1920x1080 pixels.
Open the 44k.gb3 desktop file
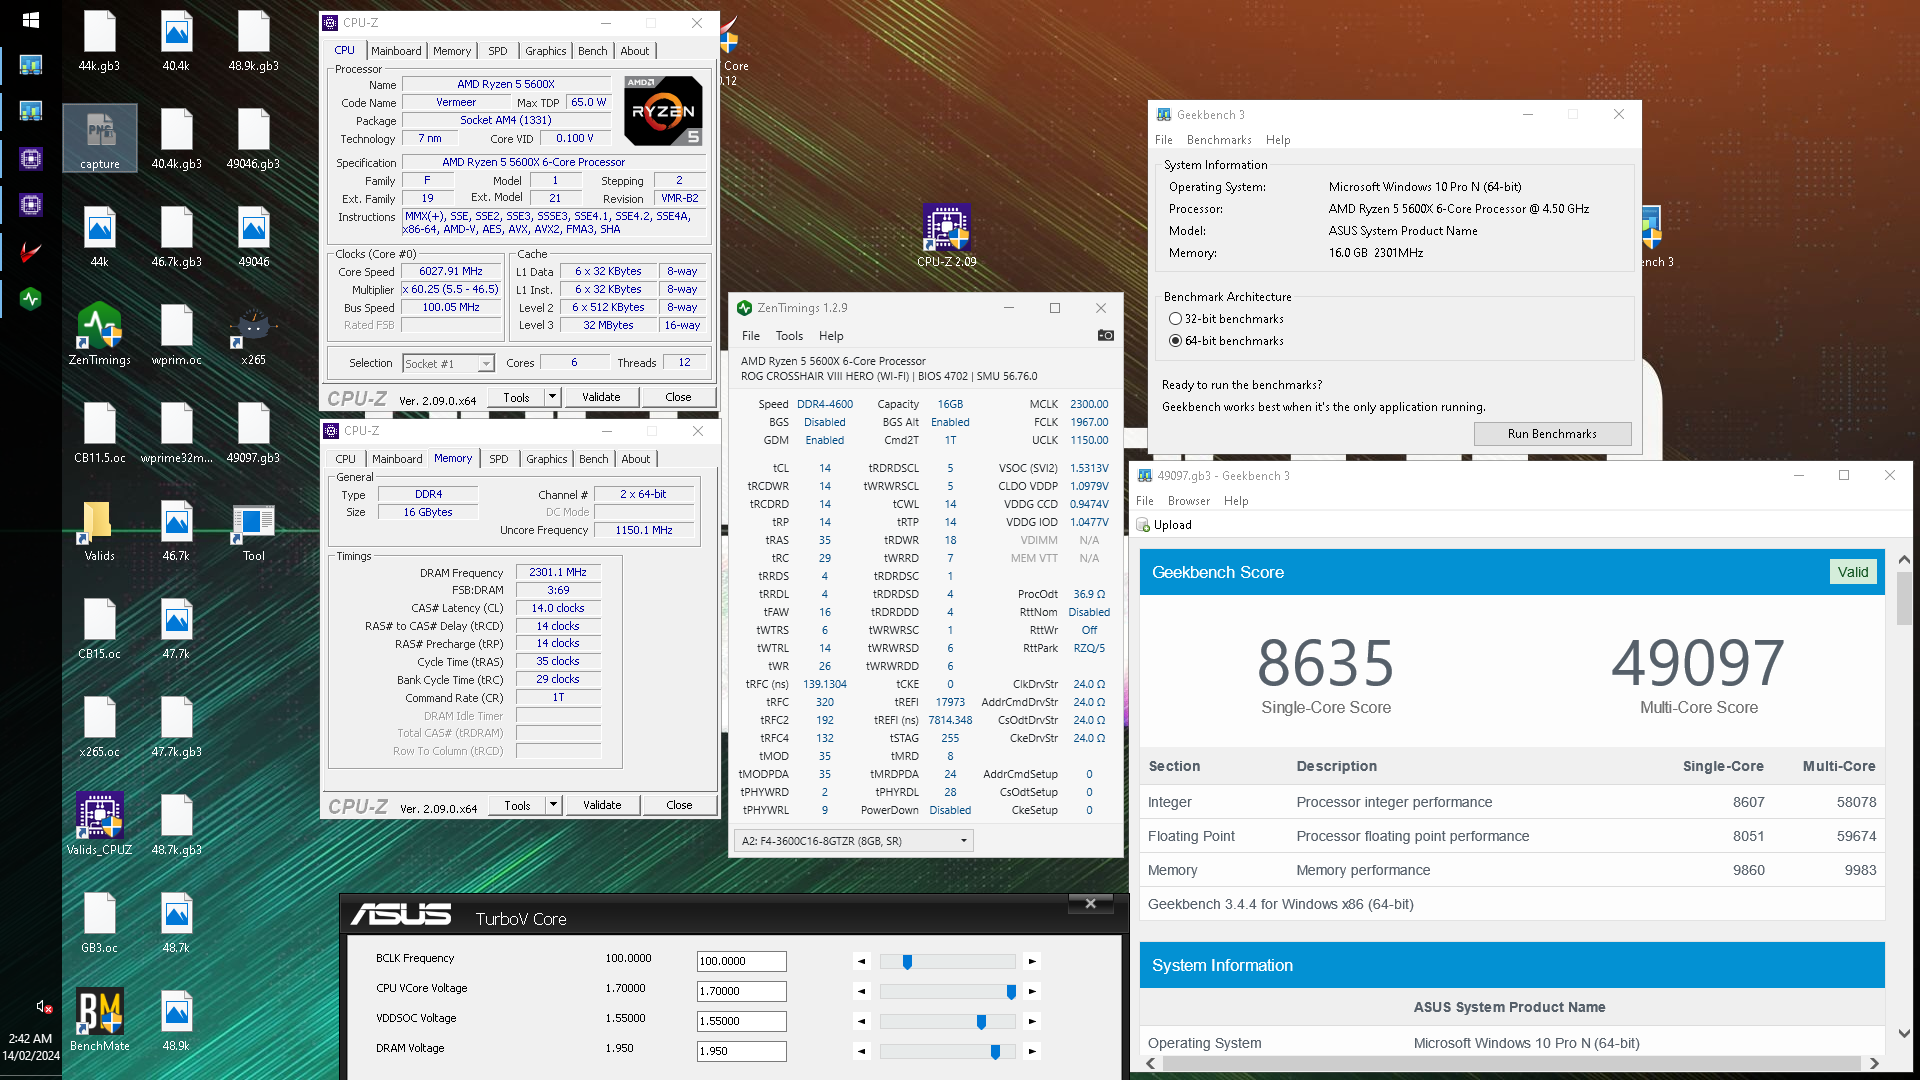click(x=99, y=42)
